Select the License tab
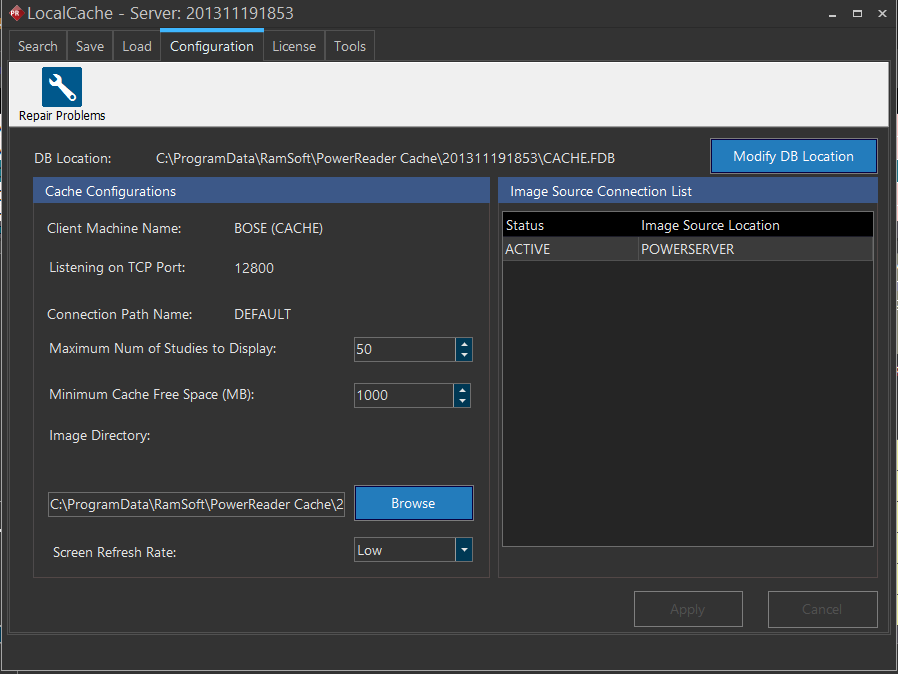898x674 pixels. [294, 46]
